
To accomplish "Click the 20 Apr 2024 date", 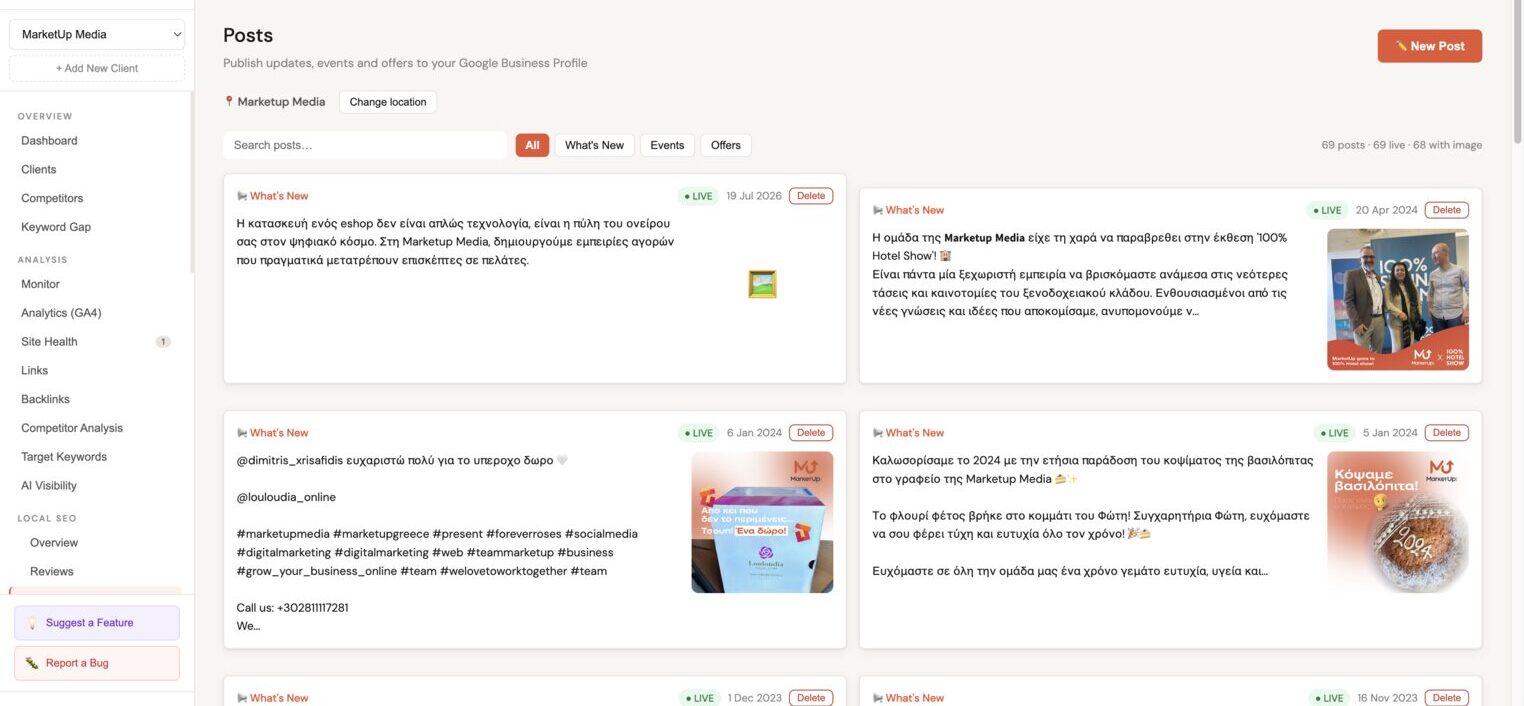I will (x=1386, y=210).
